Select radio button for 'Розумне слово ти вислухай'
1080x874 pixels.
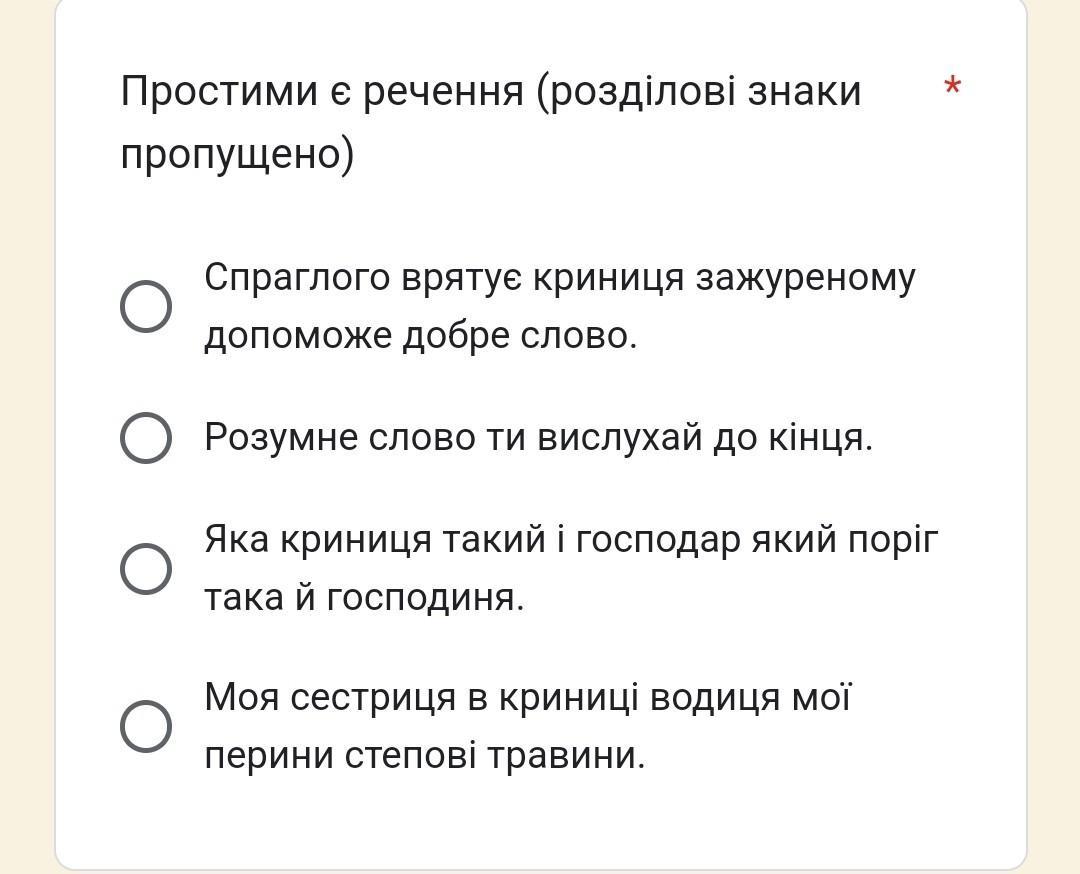[x=146, y=437]
